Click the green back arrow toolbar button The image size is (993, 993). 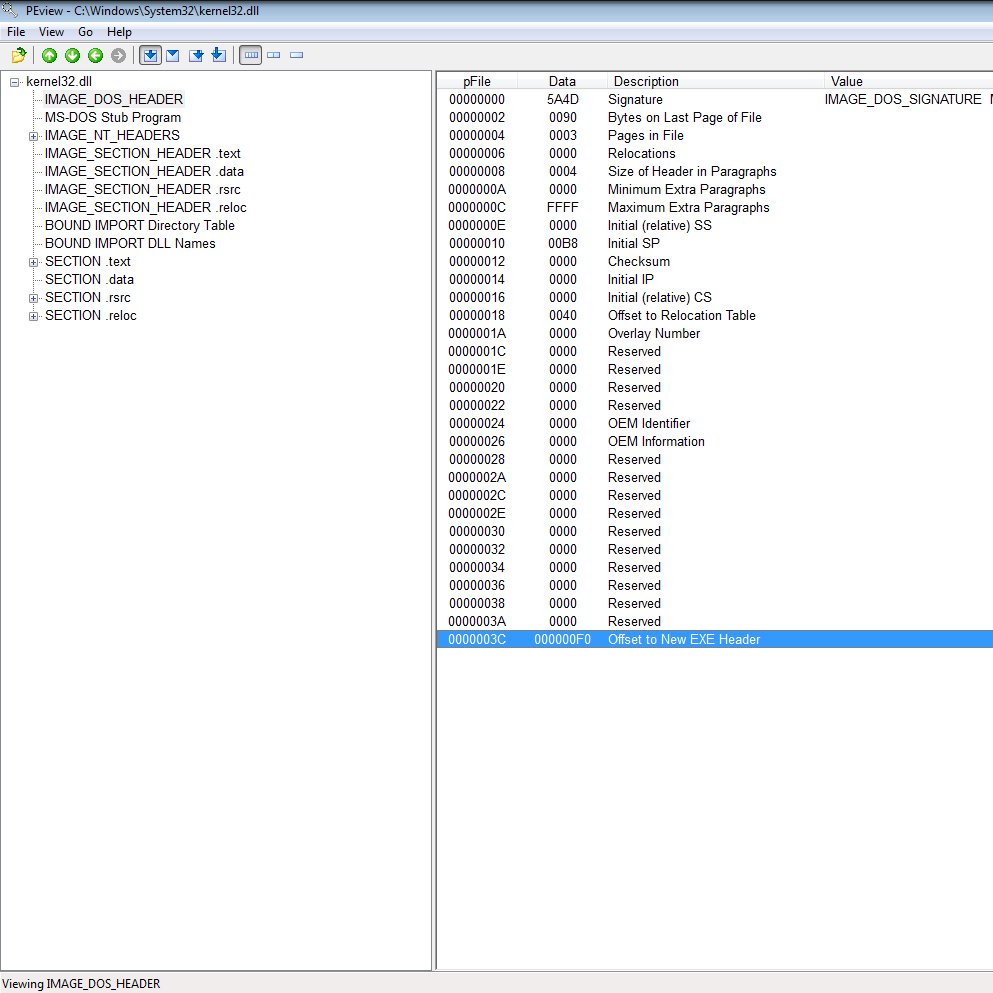[x=96, y=56]
